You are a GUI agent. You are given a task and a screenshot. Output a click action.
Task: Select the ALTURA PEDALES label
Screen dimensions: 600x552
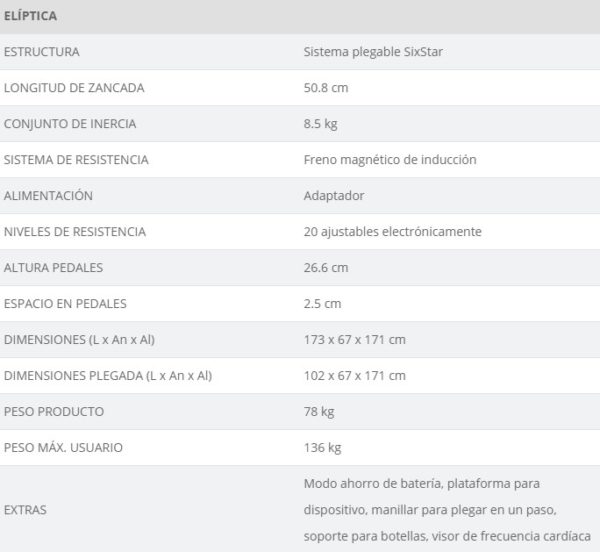click(x=53, y=268)
